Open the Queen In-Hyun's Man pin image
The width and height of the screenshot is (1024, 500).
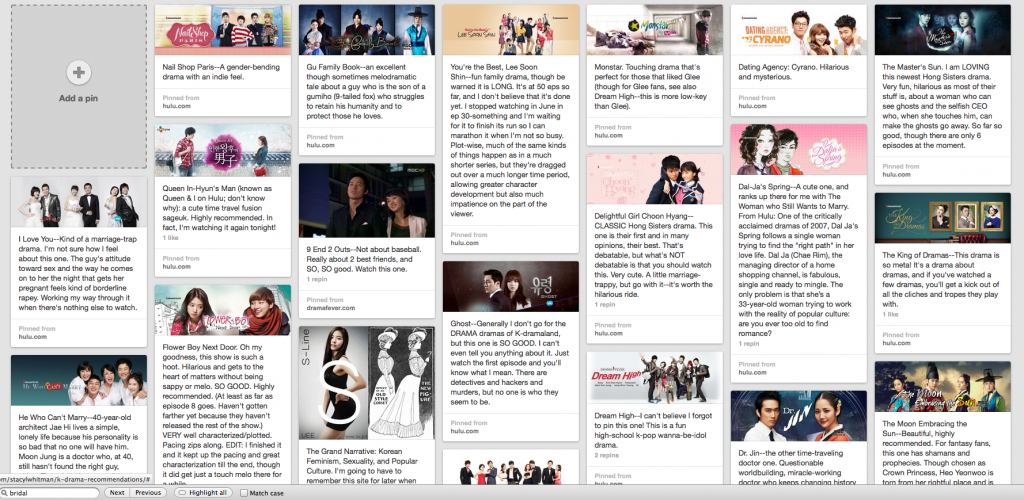click(223, 151)
